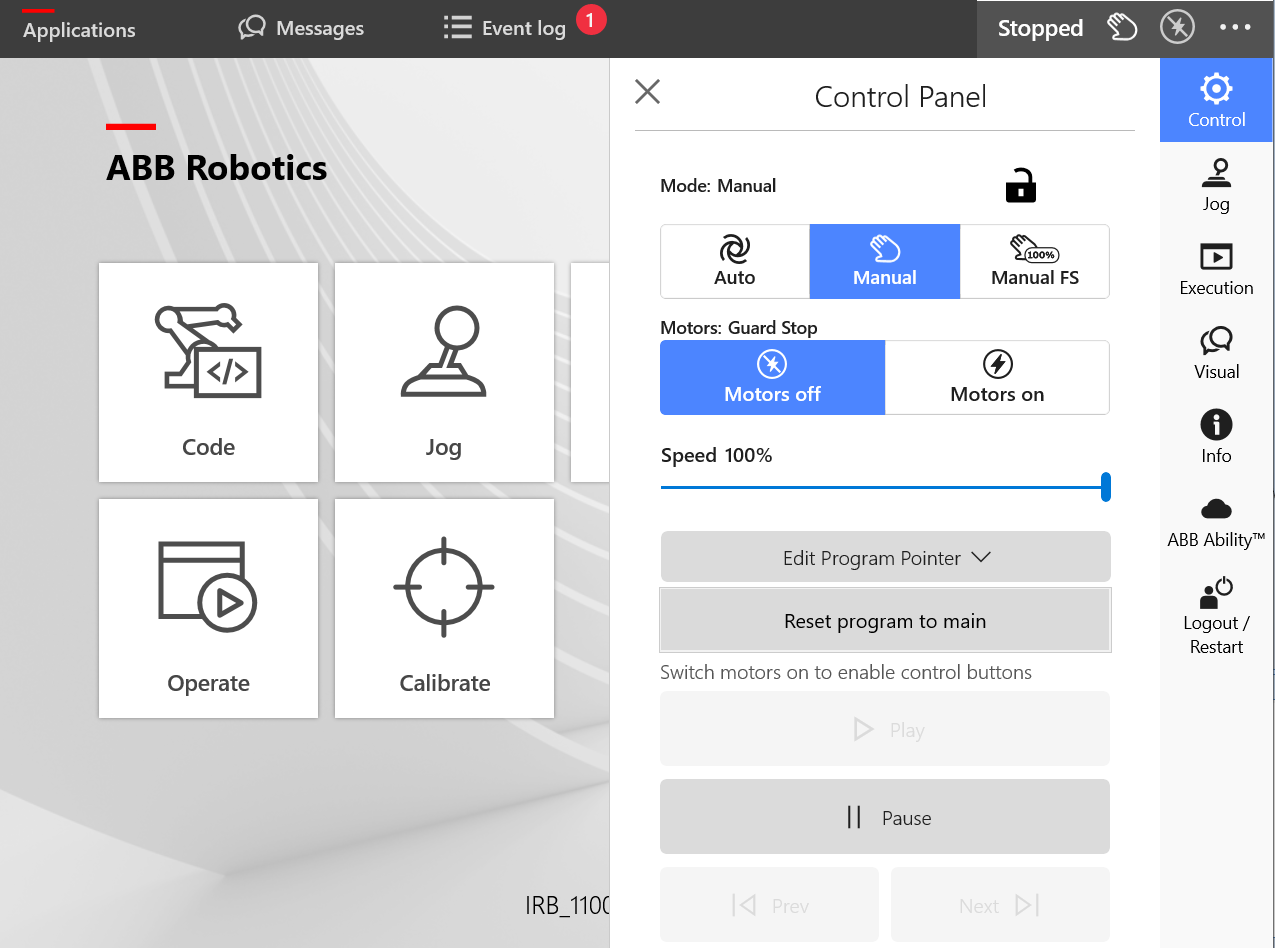Switch to Auto mode
This screenshot has width=1275, height=948.
tap(735, 261)
